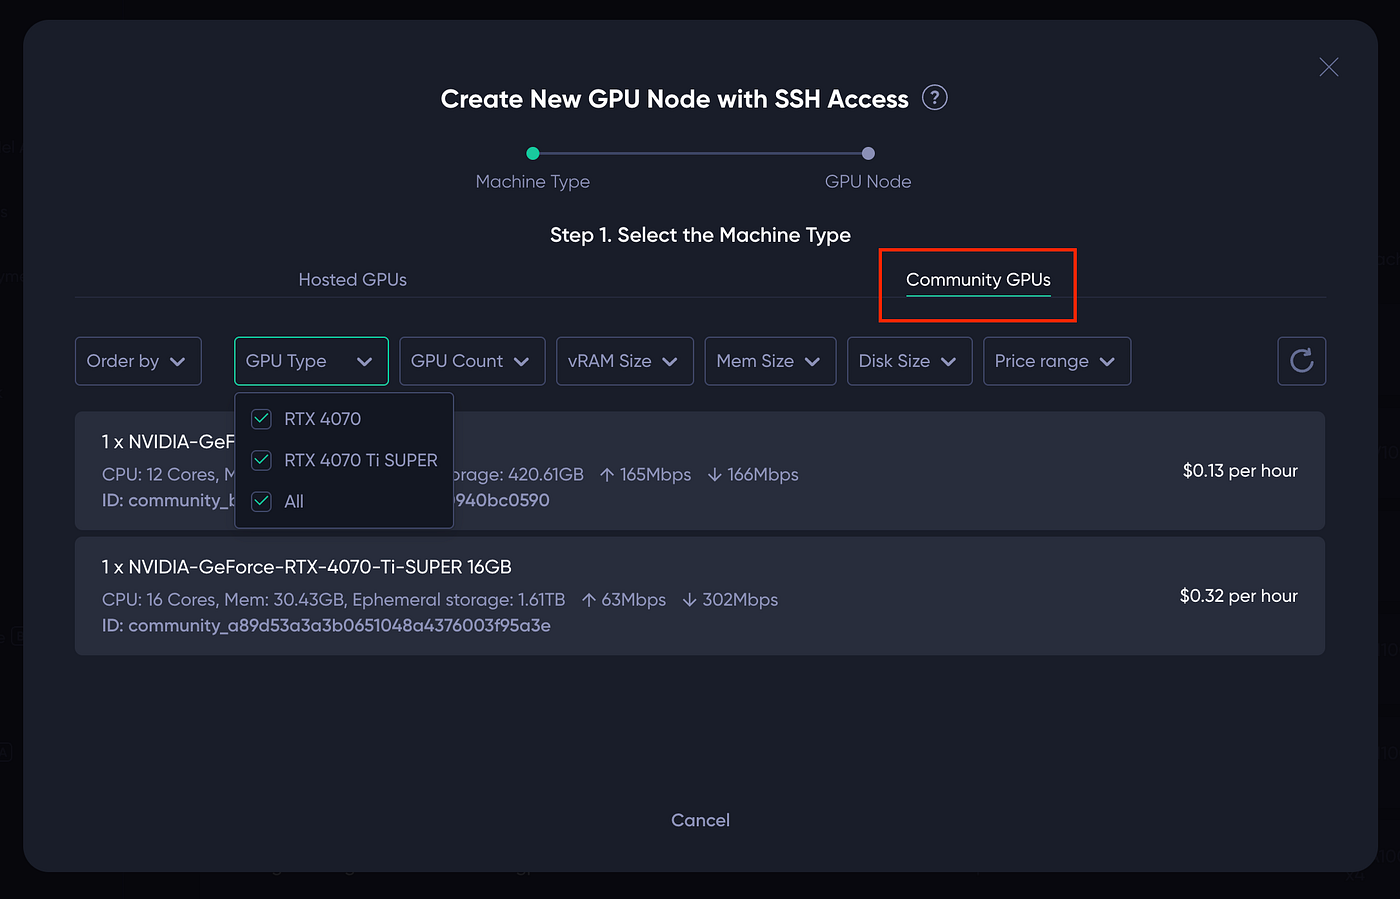Screen dimensions: 1400x899
Task: Uncheck the RTX 4070 checkbox
Action: (261, 419)
